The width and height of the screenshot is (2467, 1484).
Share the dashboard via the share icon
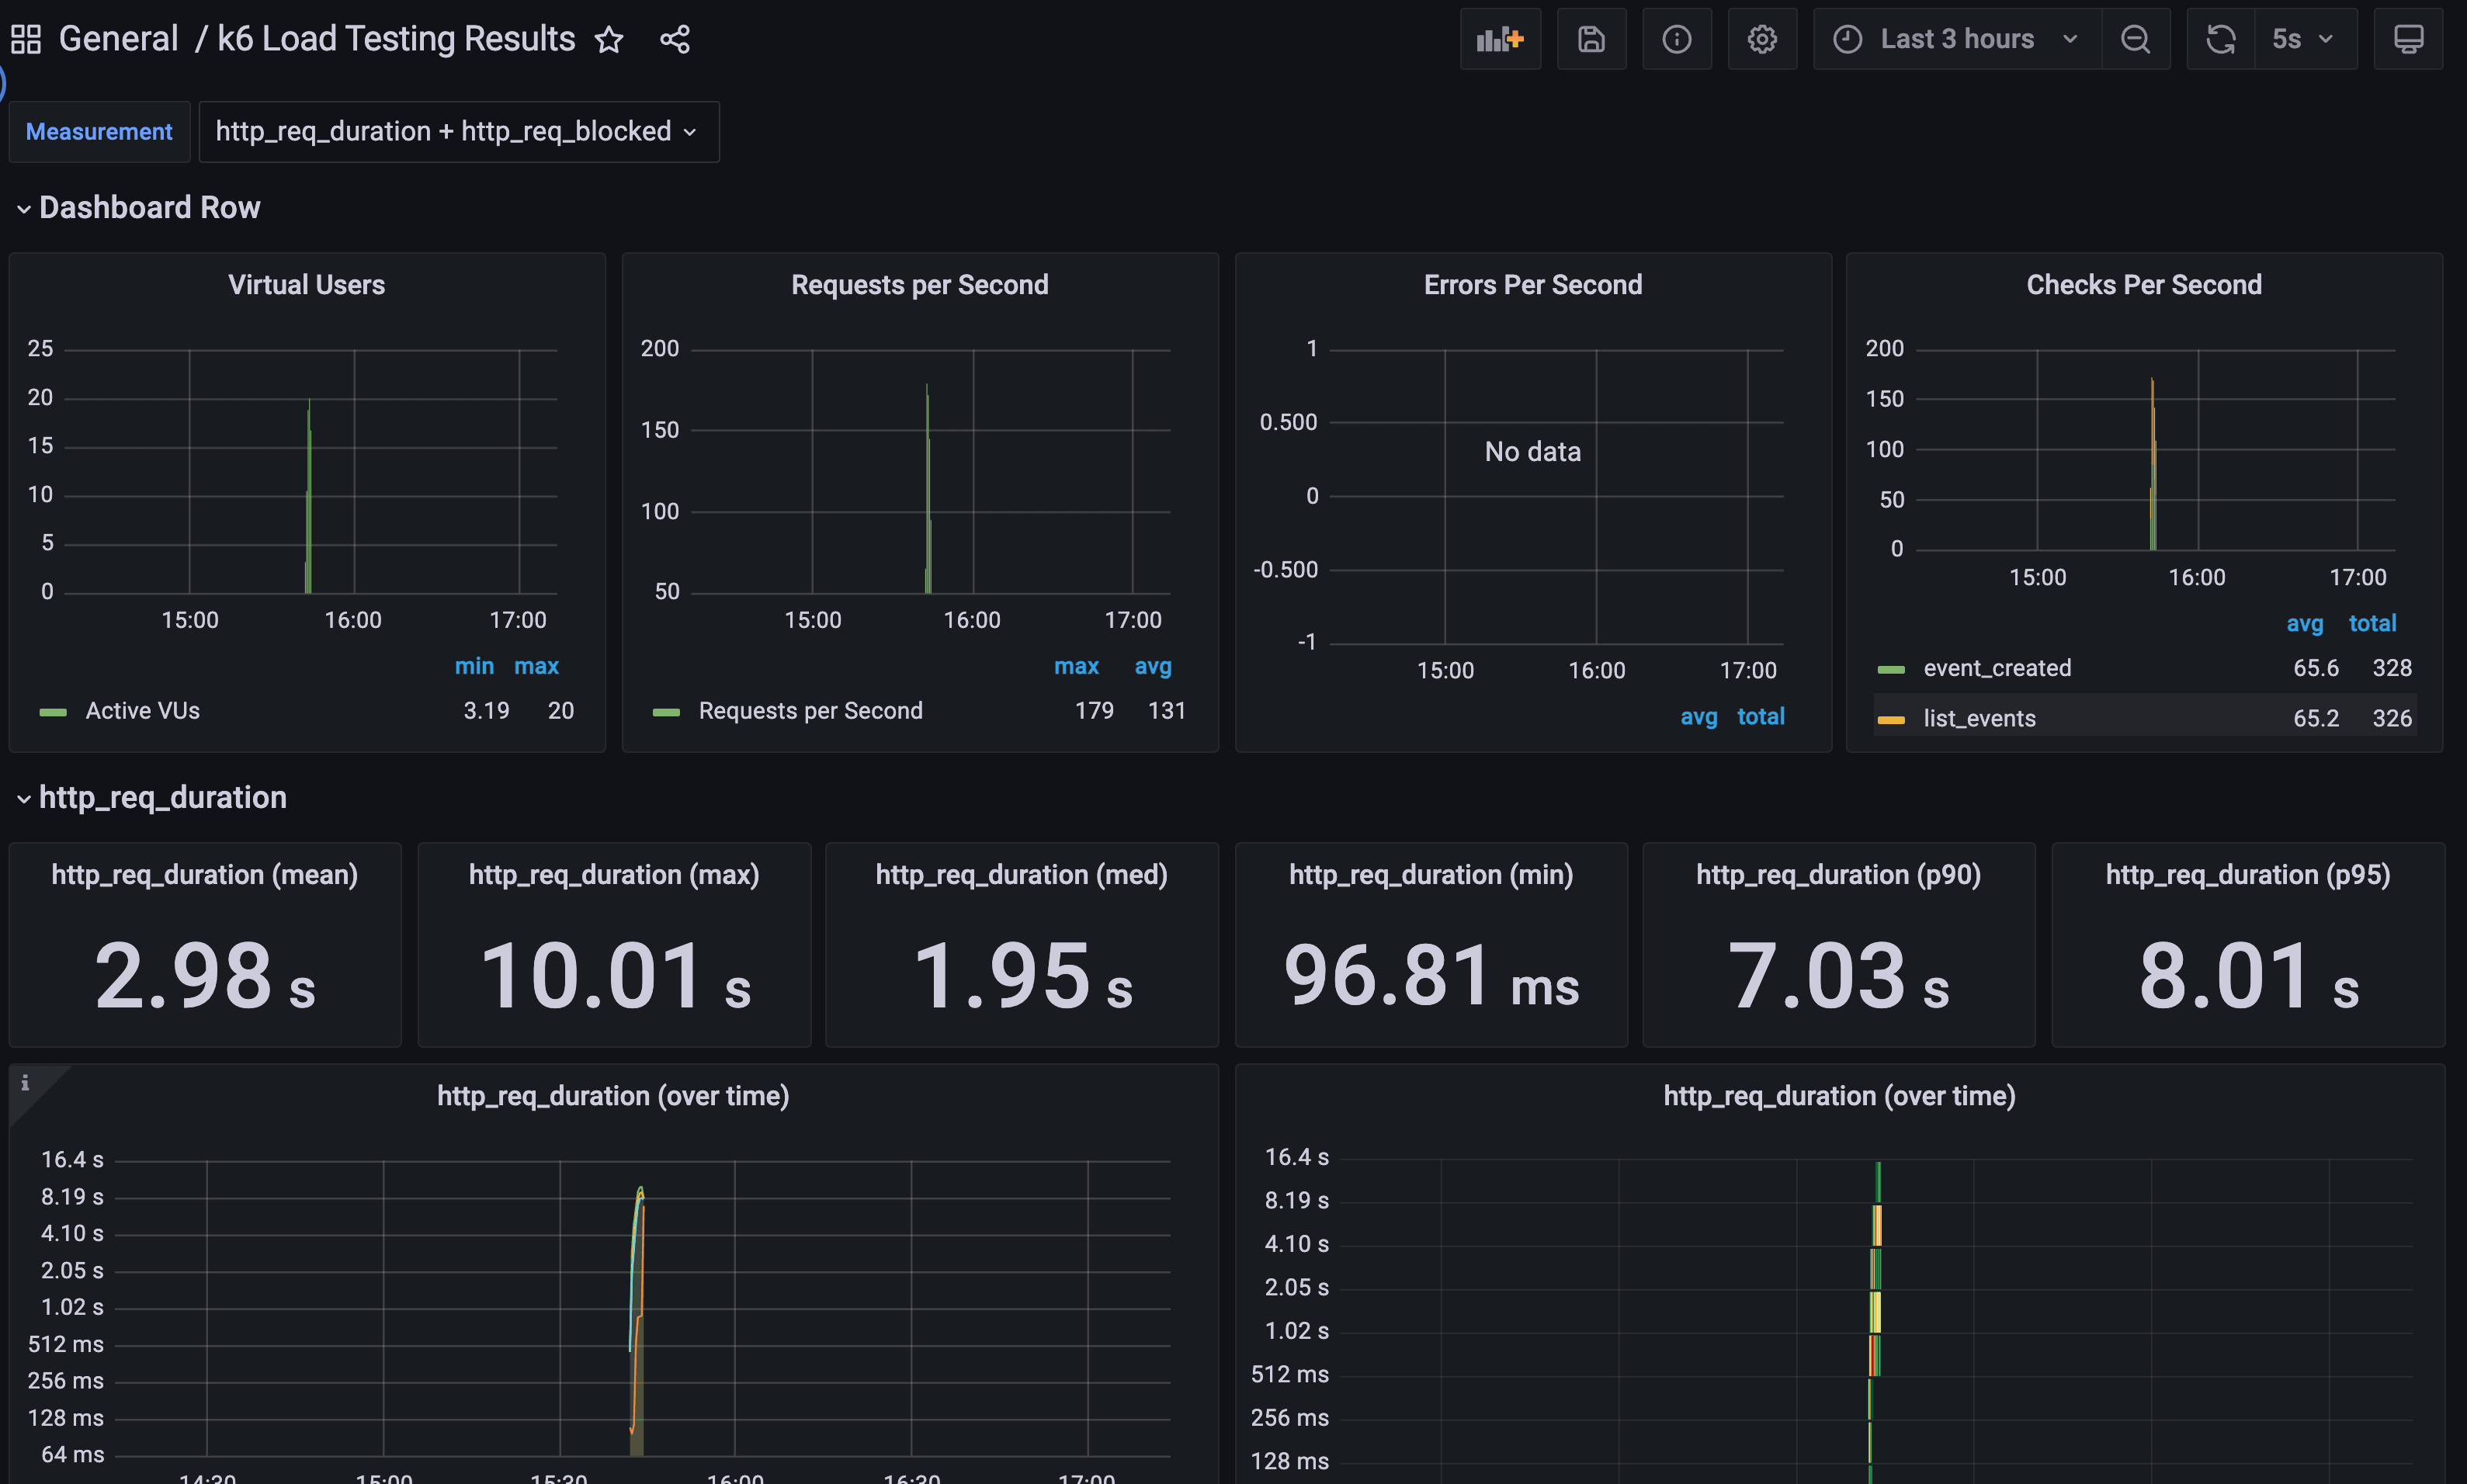click(x=674, y=40)
